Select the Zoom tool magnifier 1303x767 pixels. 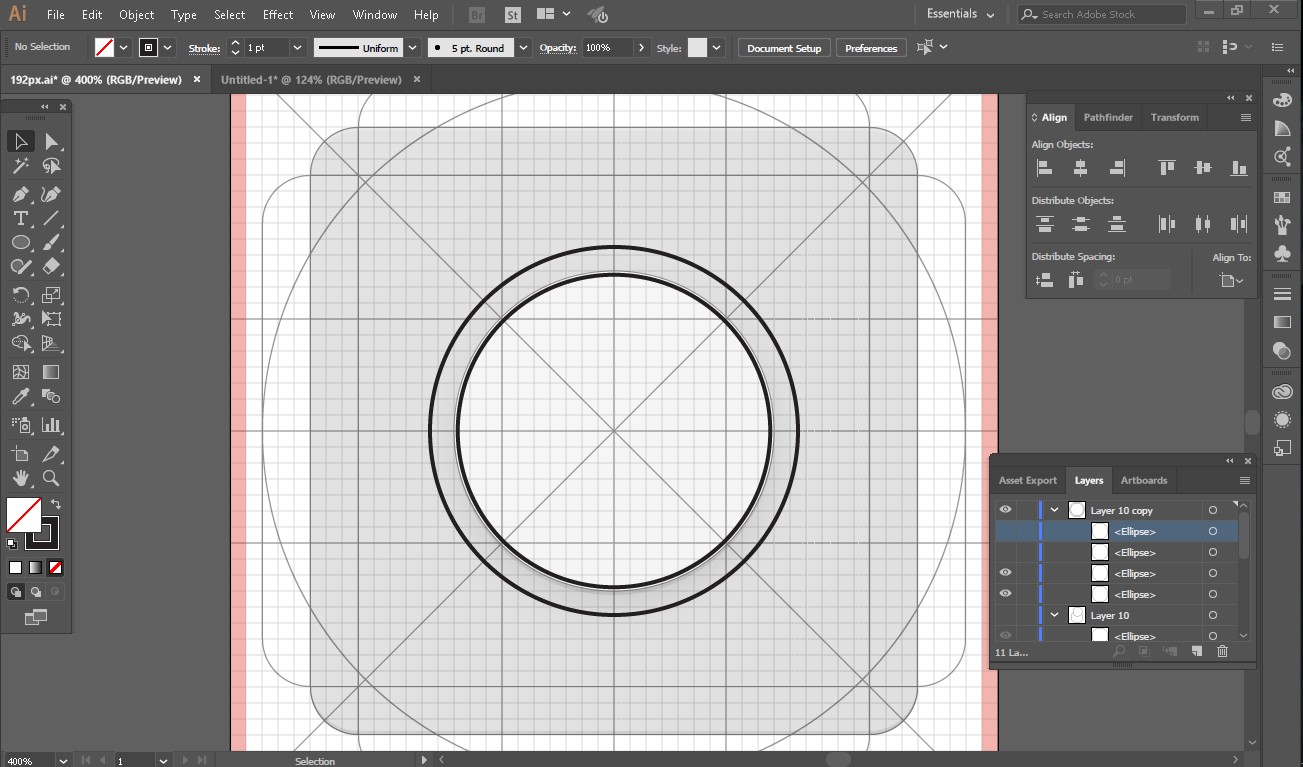(51, 478)
